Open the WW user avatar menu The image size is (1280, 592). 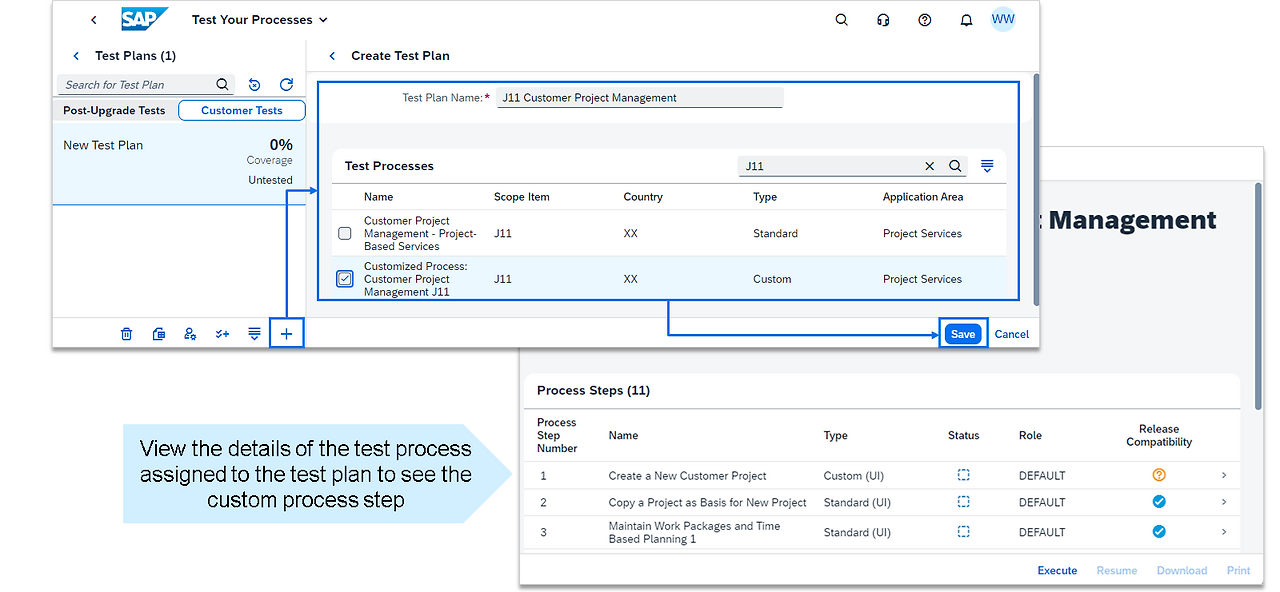click(1003, 19)
